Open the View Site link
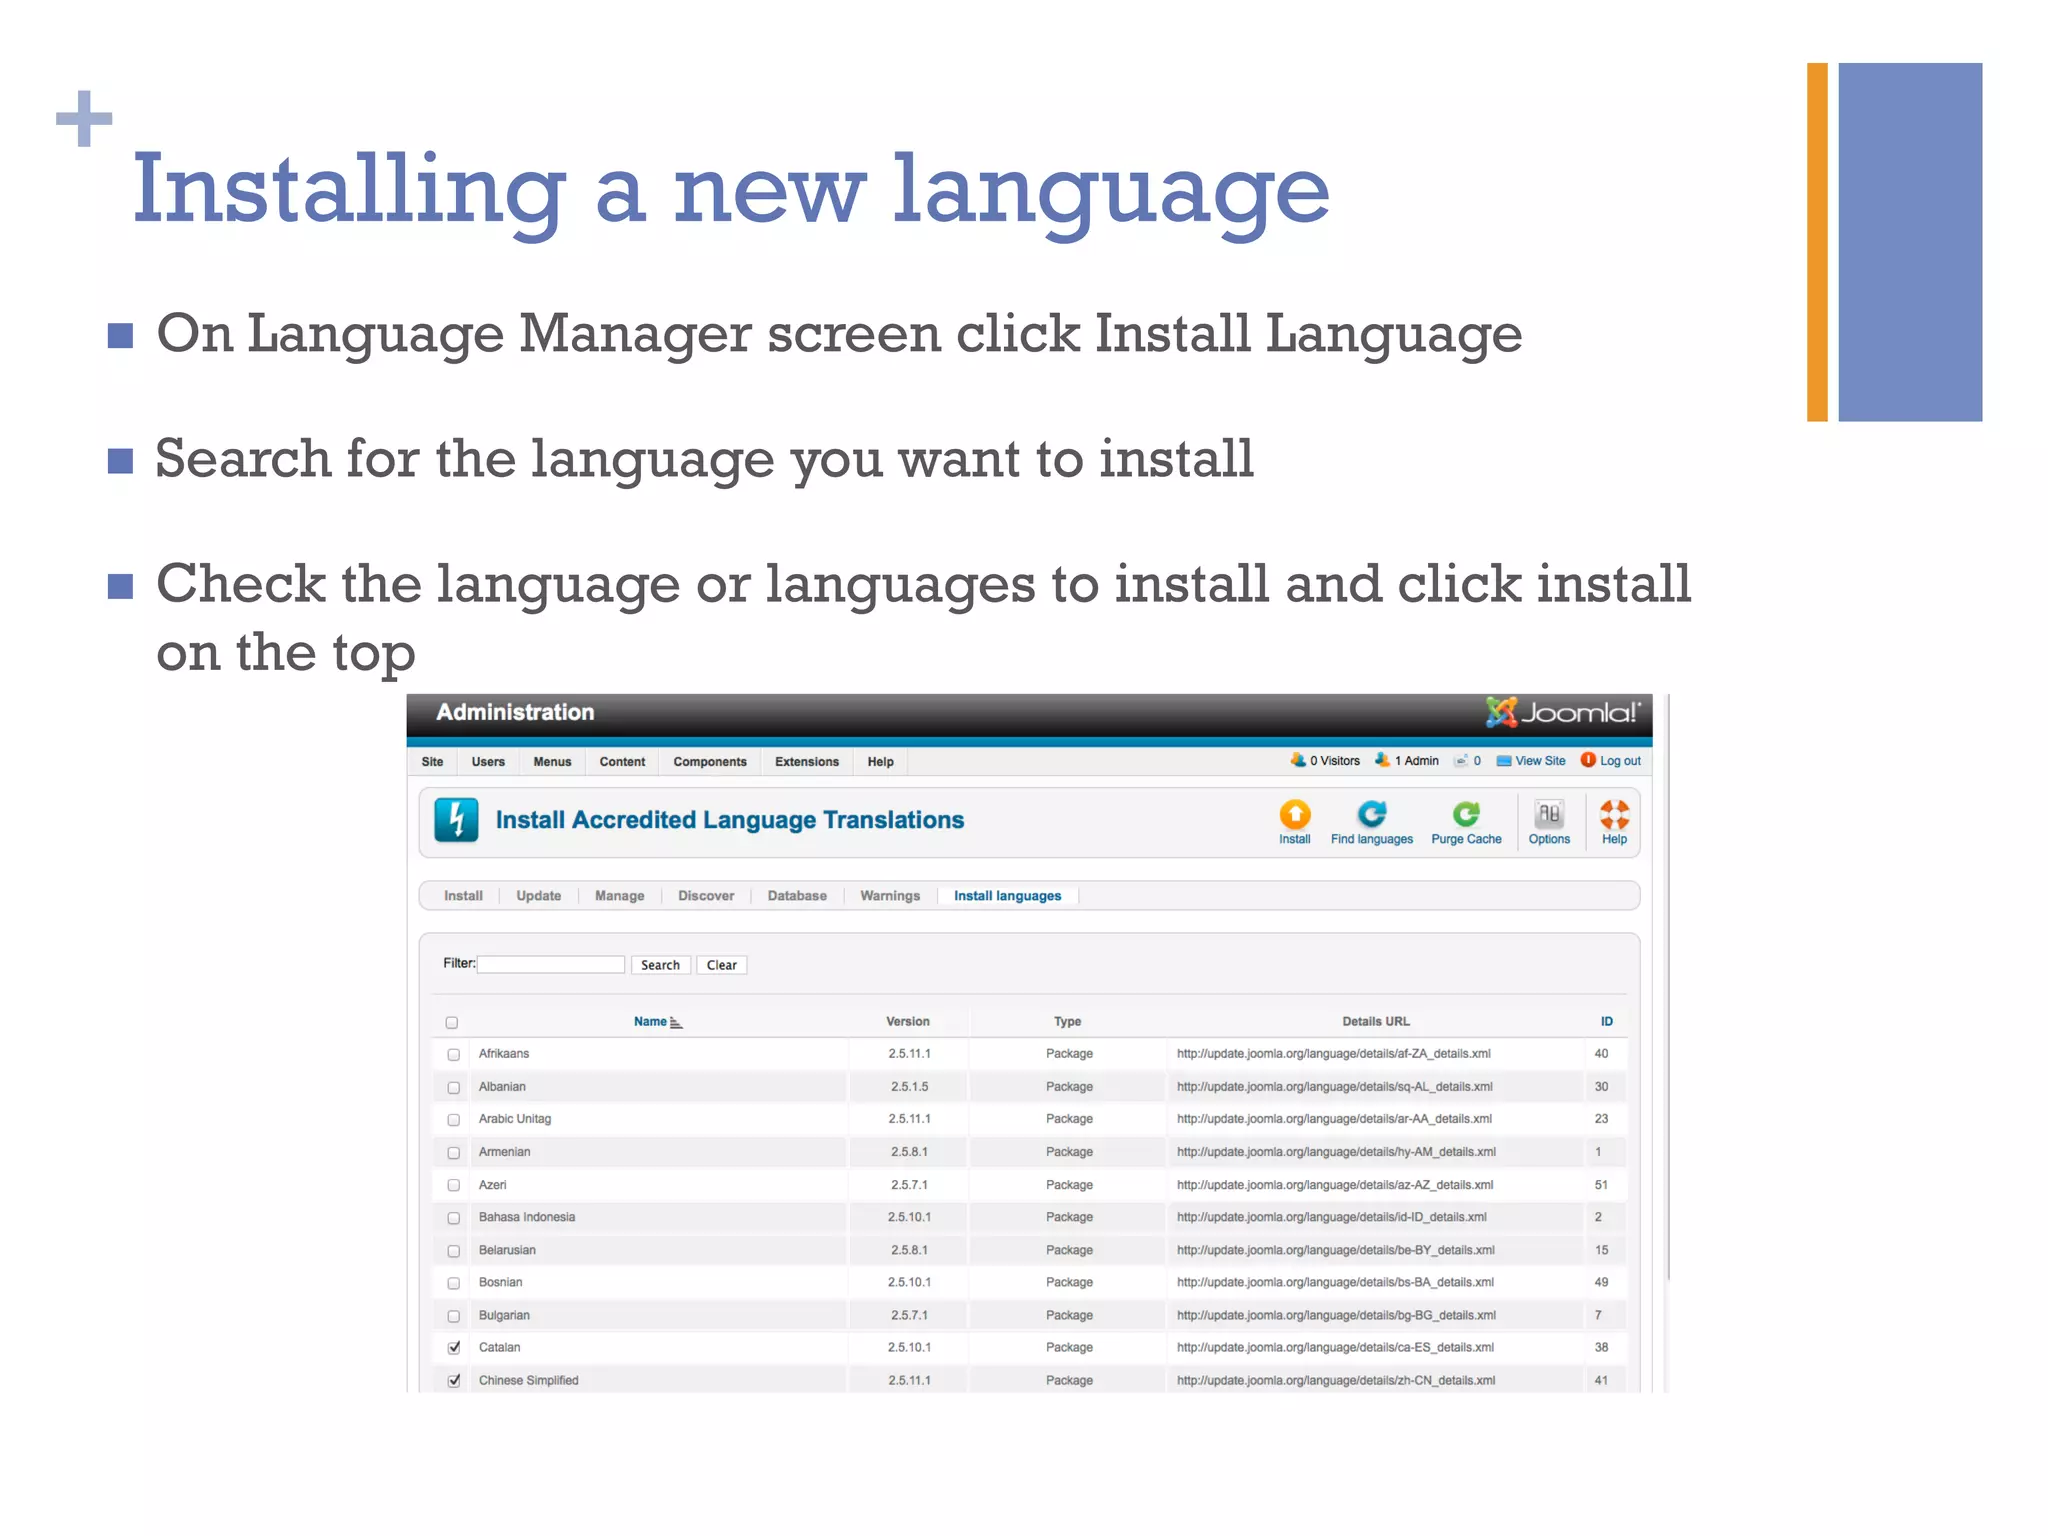Viewport: 2048px width, 1536px height. (x=1531, y=761)
